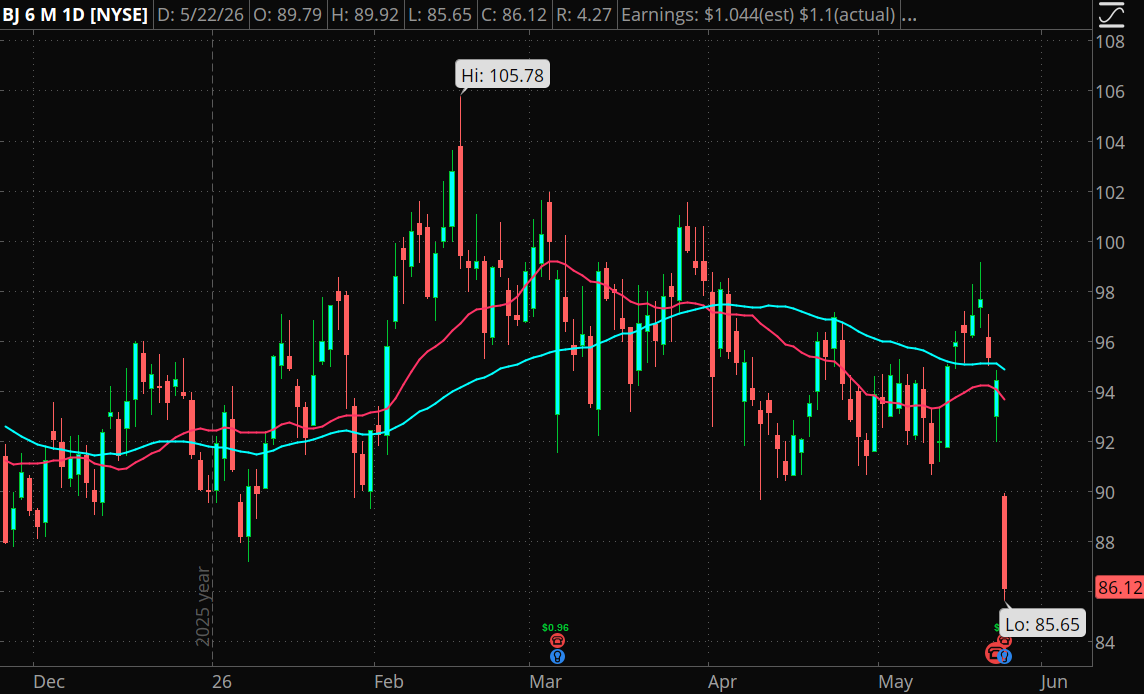1144x694 pixels.
Task: Open the red phone conference call icon near March
Action: [x=557, y=641]
